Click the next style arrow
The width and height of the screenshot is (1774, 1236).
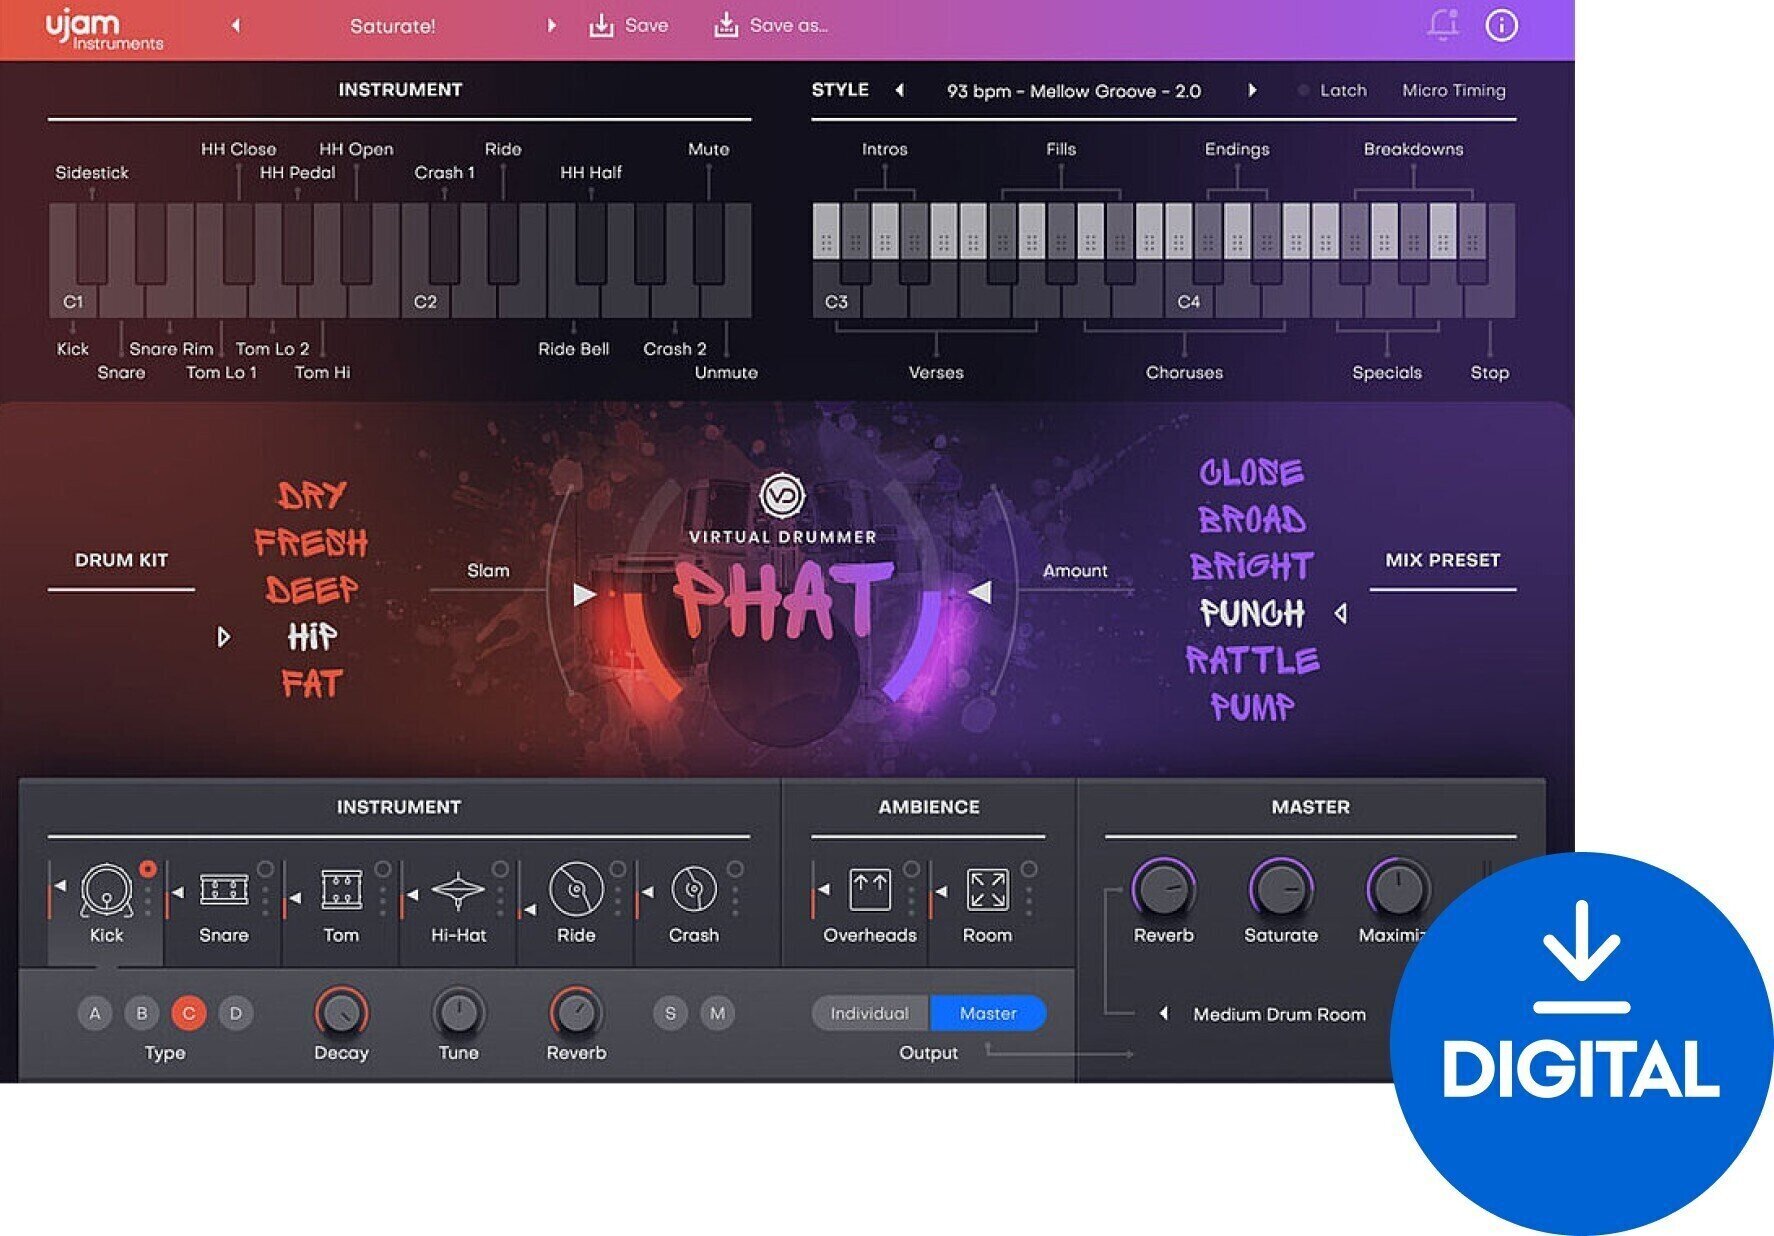coord(1252,90)
